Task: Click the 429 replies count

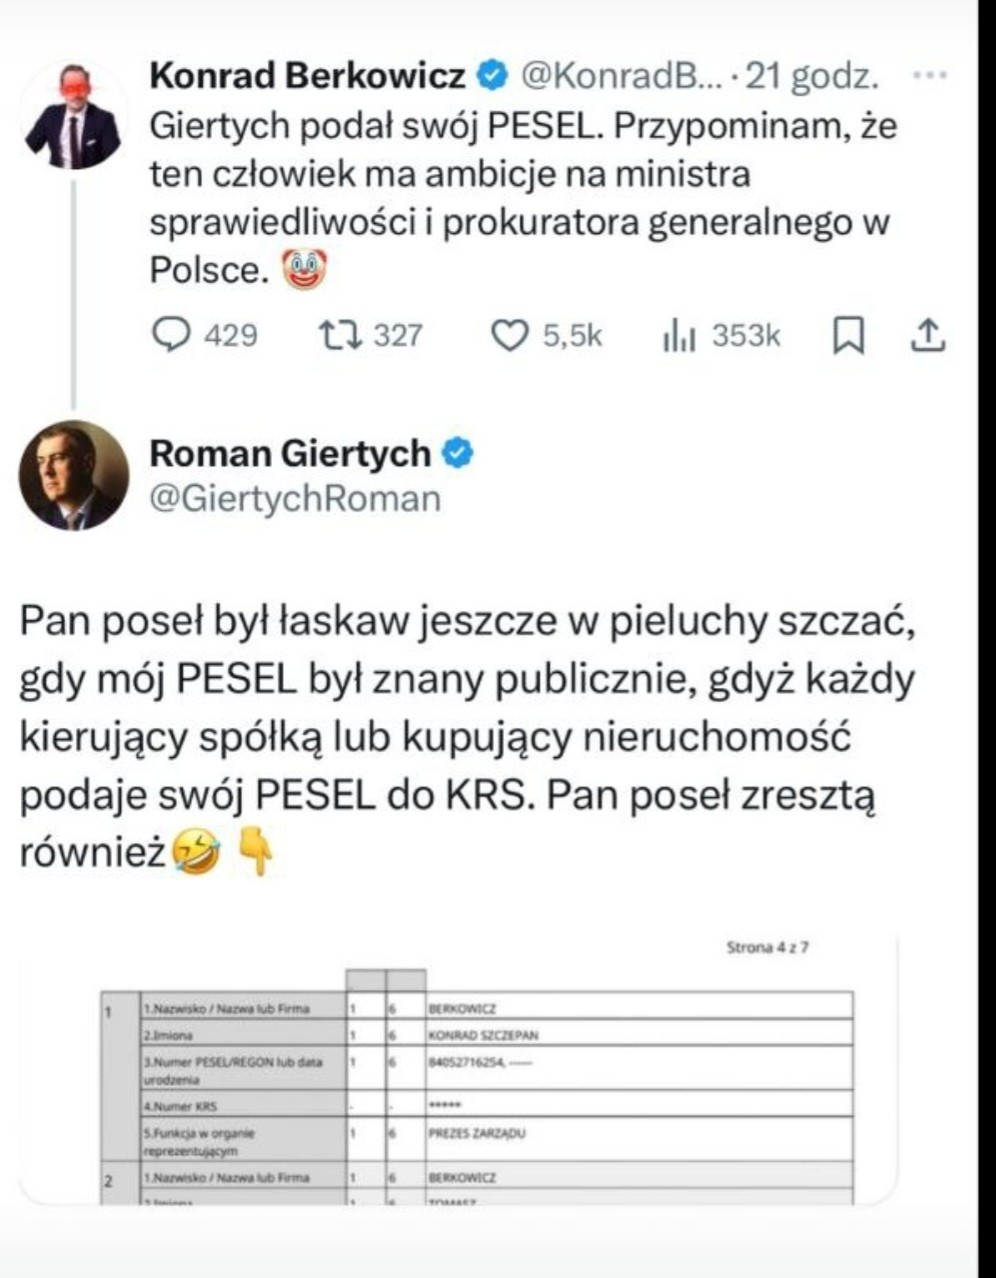Action: tap(230, 336)
